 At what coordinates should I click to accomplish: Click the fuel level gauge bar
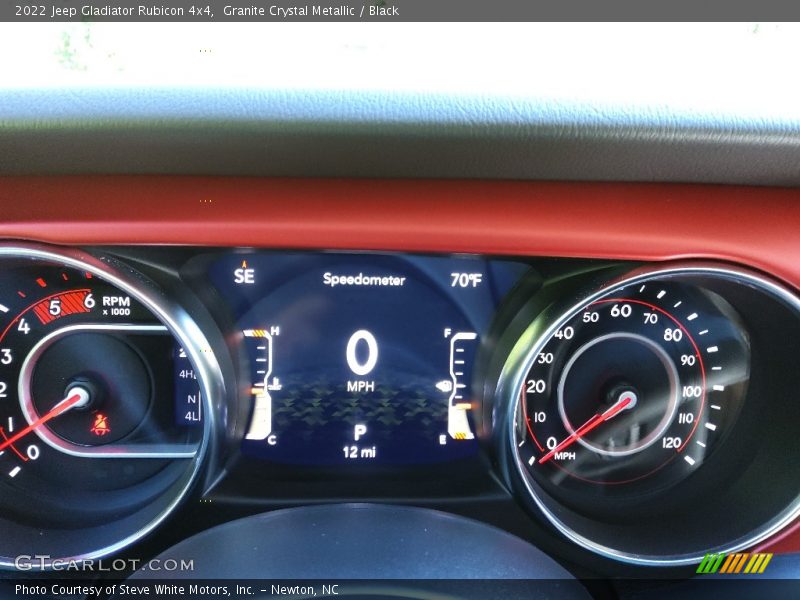coord(462,385)
